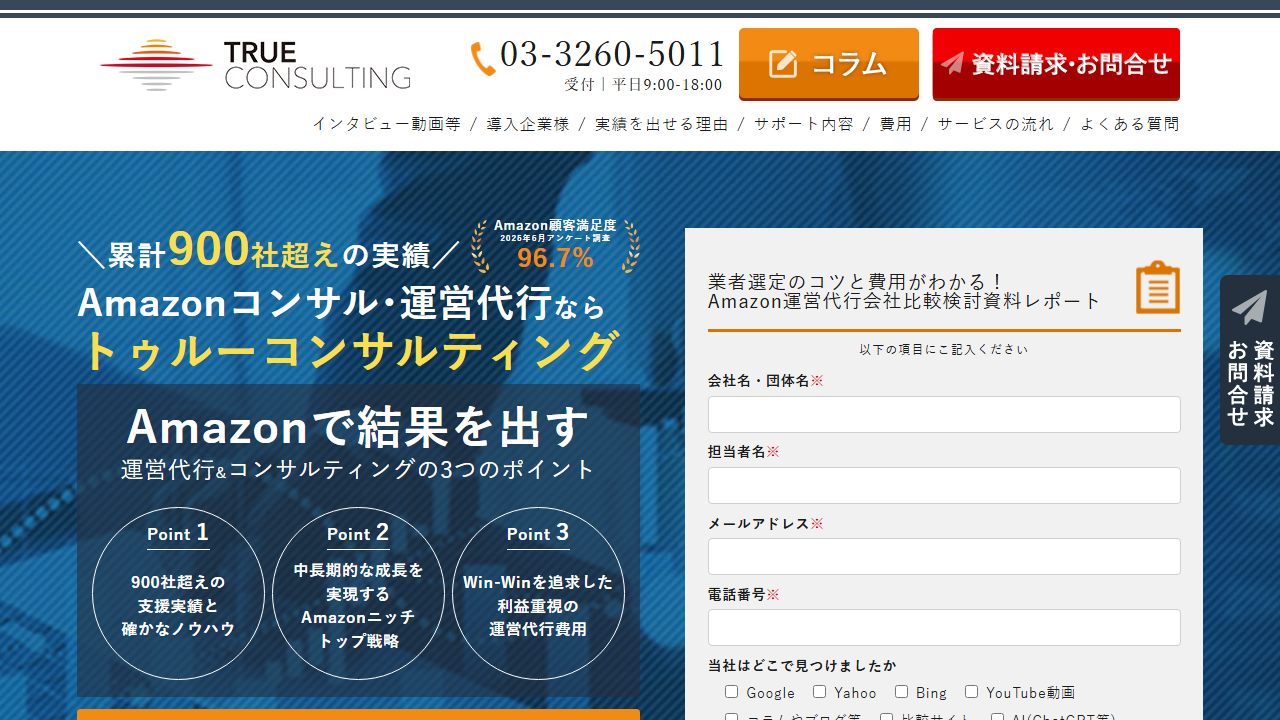Click the Amazon顧客満足度 96.7% badge
Viewport: 1280px width, 720px height.
(555, 245)
